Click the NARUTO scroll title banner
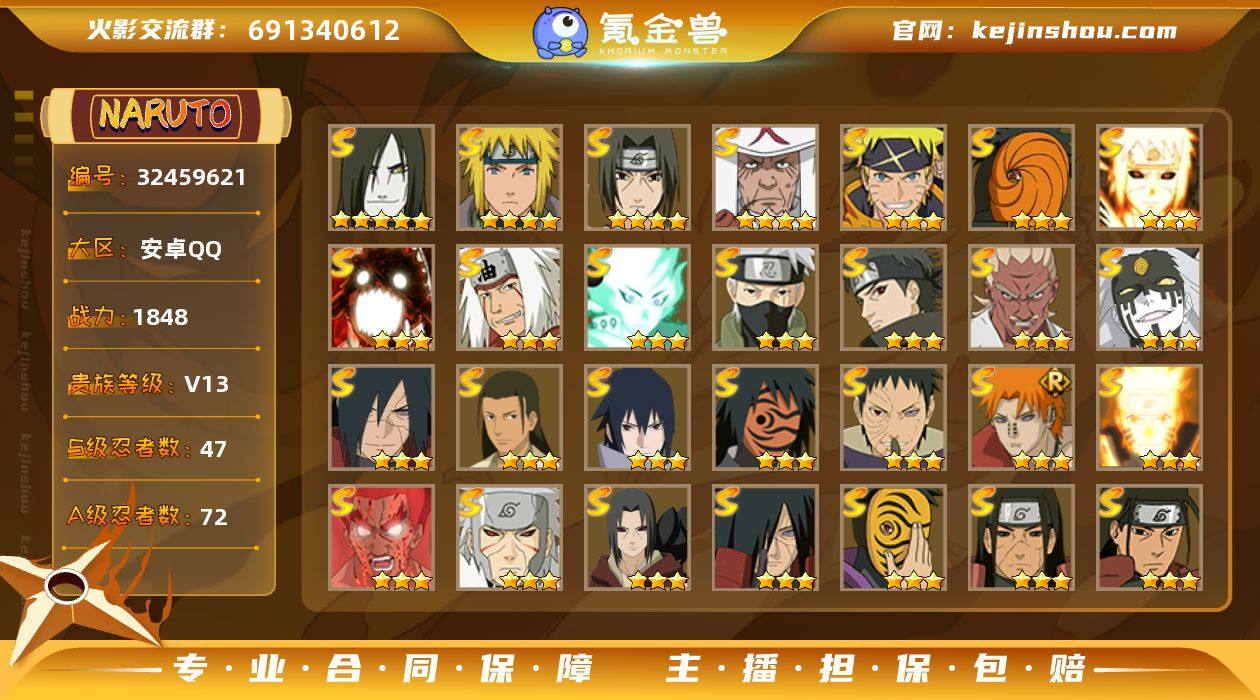1260x700 pixels. (x=165, y=115)
